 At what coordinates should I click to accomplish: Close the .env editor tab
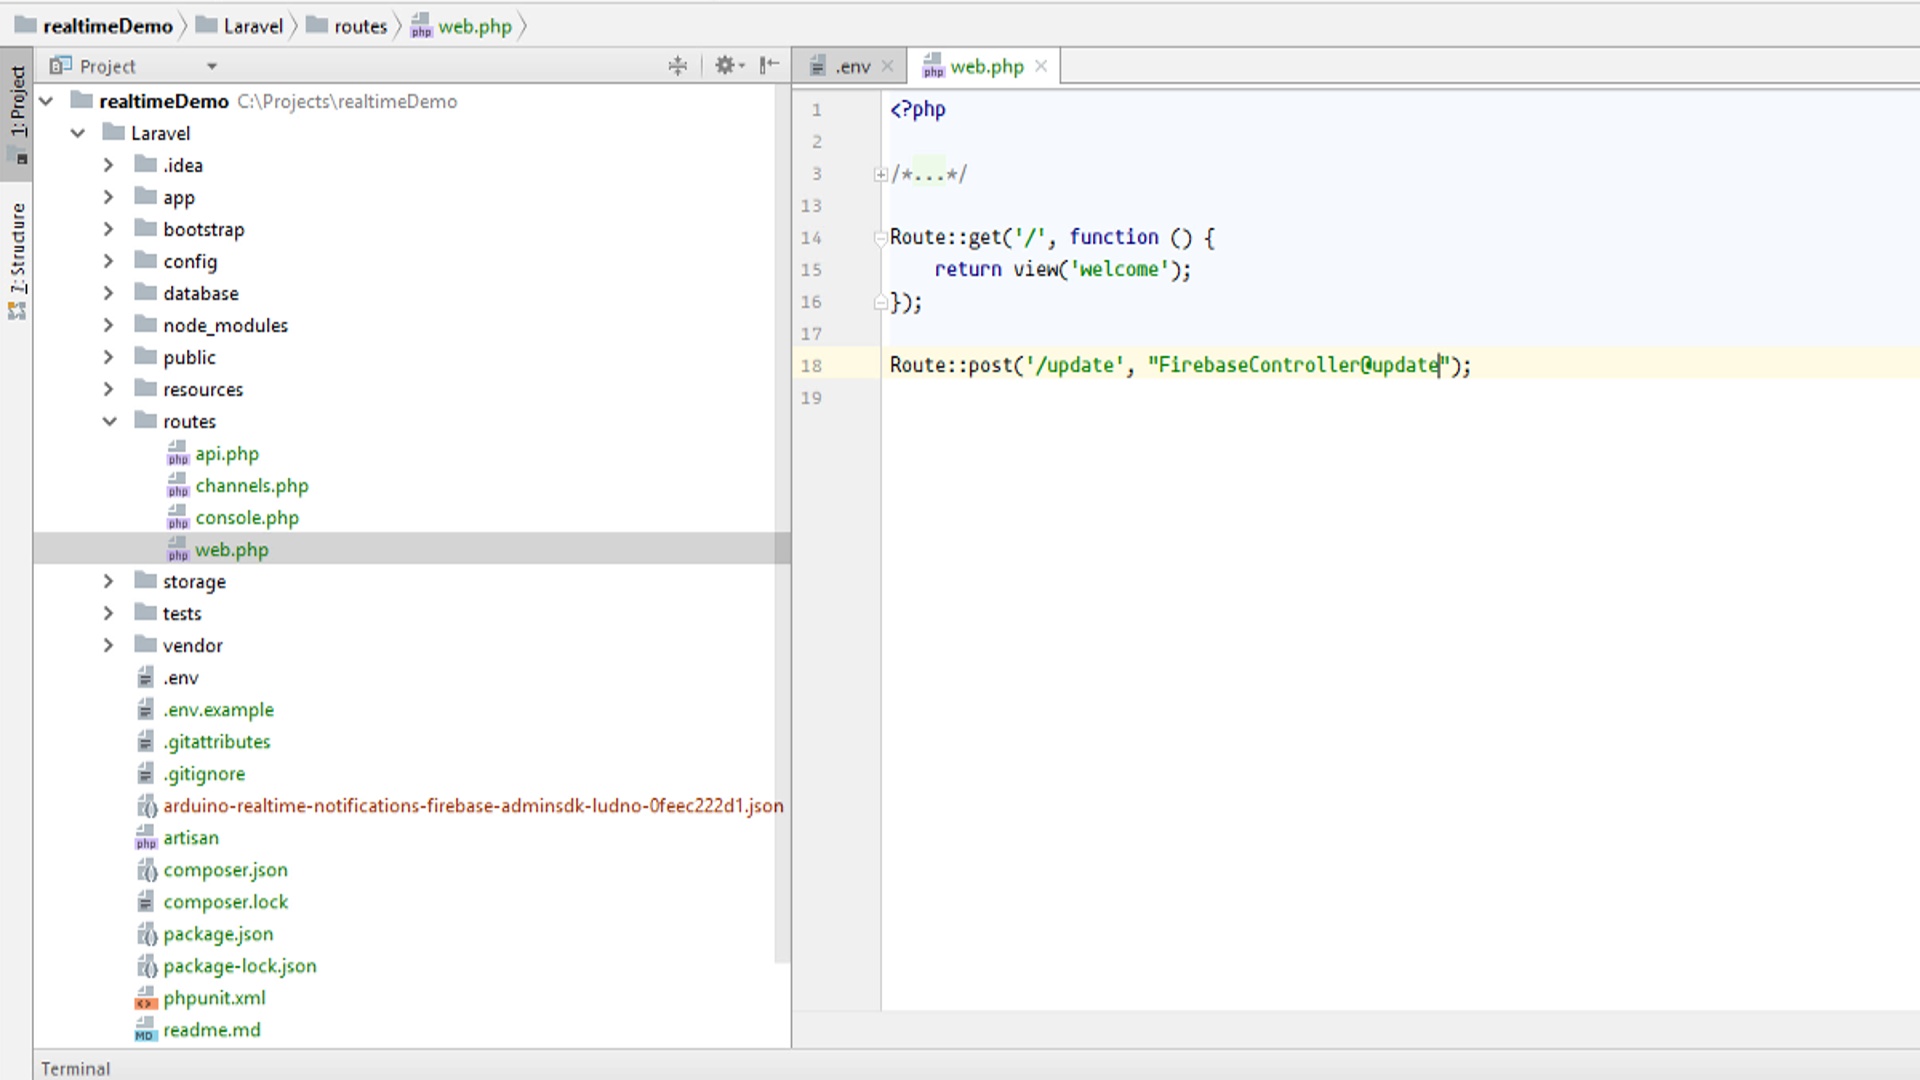(x=887, y=67)
